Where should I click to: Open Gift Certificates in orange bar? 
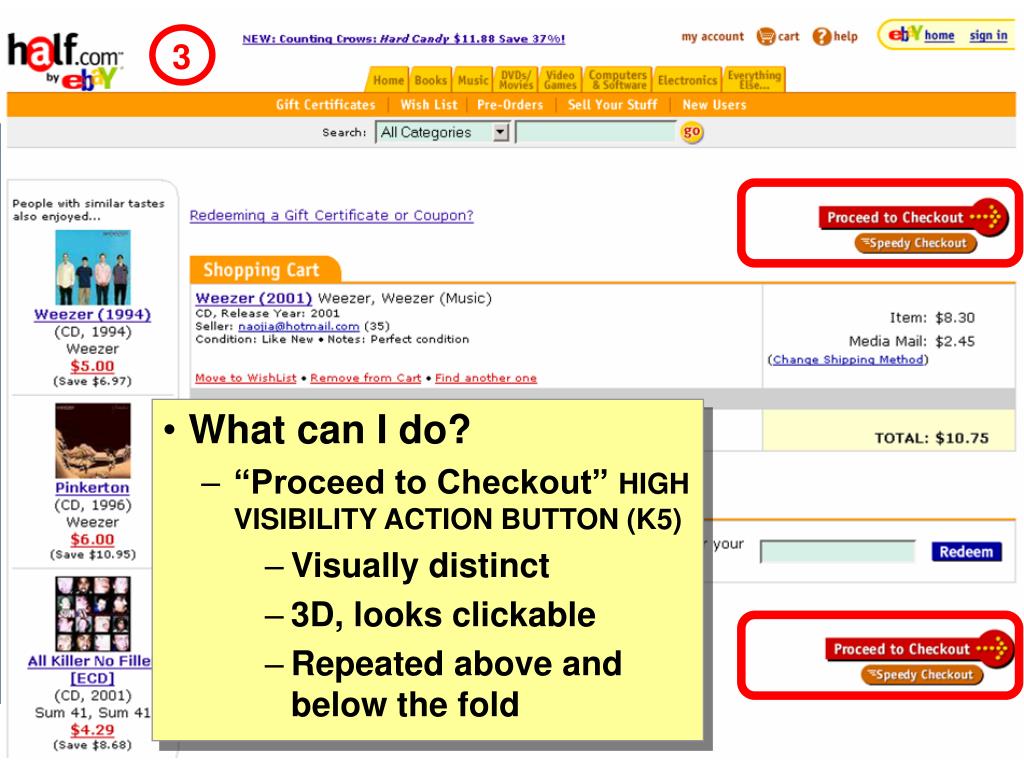coord(325,104)
